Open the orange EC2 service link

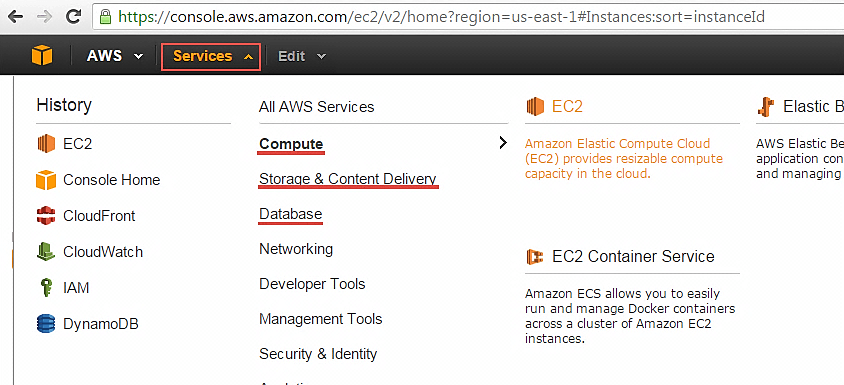click(567, 106)
